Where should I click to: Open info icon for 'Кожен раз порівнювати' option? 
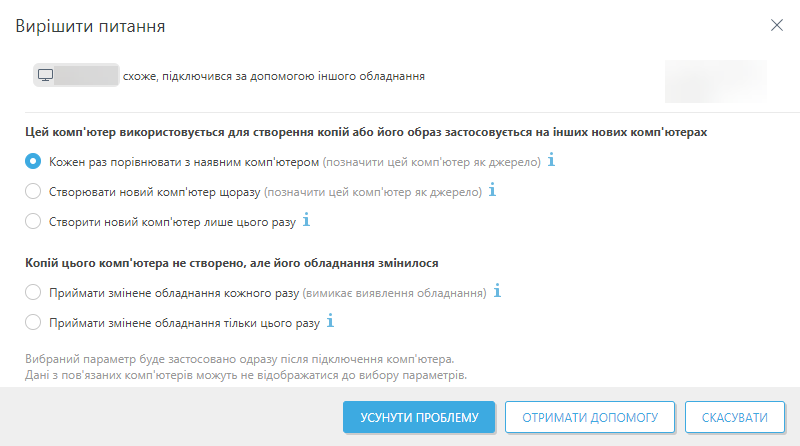(x=551, y=160)
